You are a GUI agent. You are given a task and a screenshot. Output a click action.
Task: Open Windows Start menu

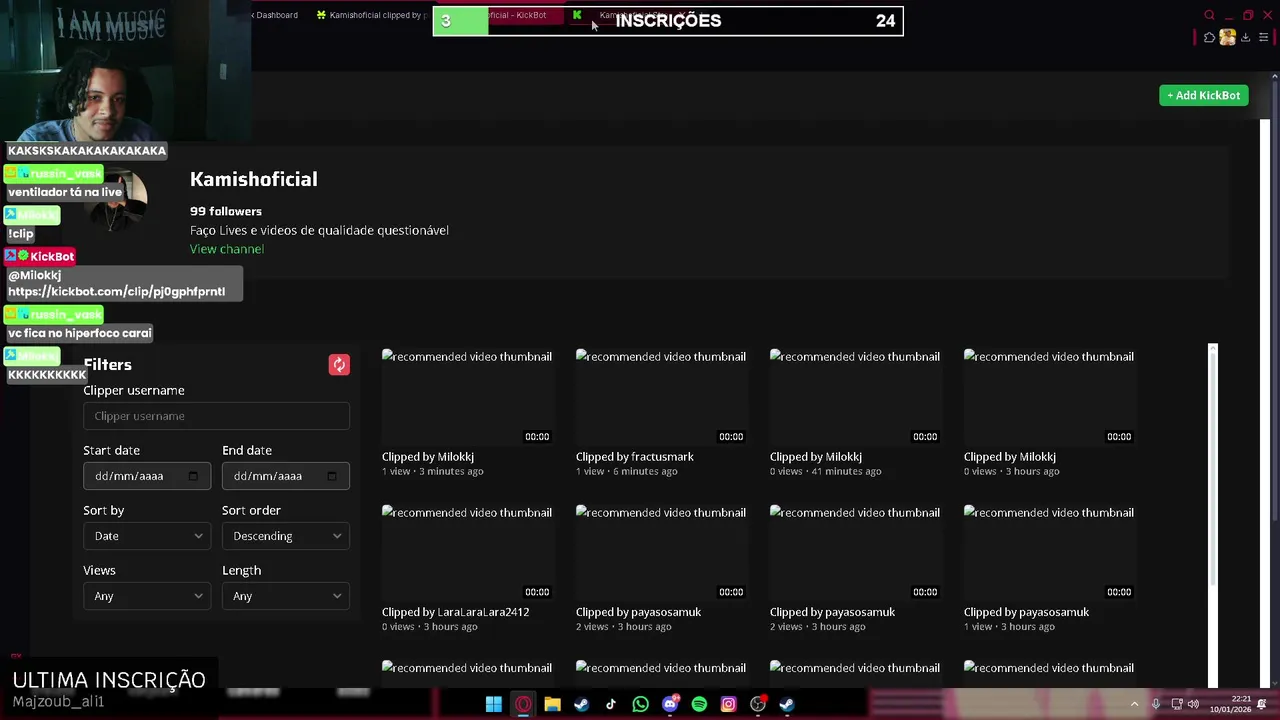pos(493,704)
